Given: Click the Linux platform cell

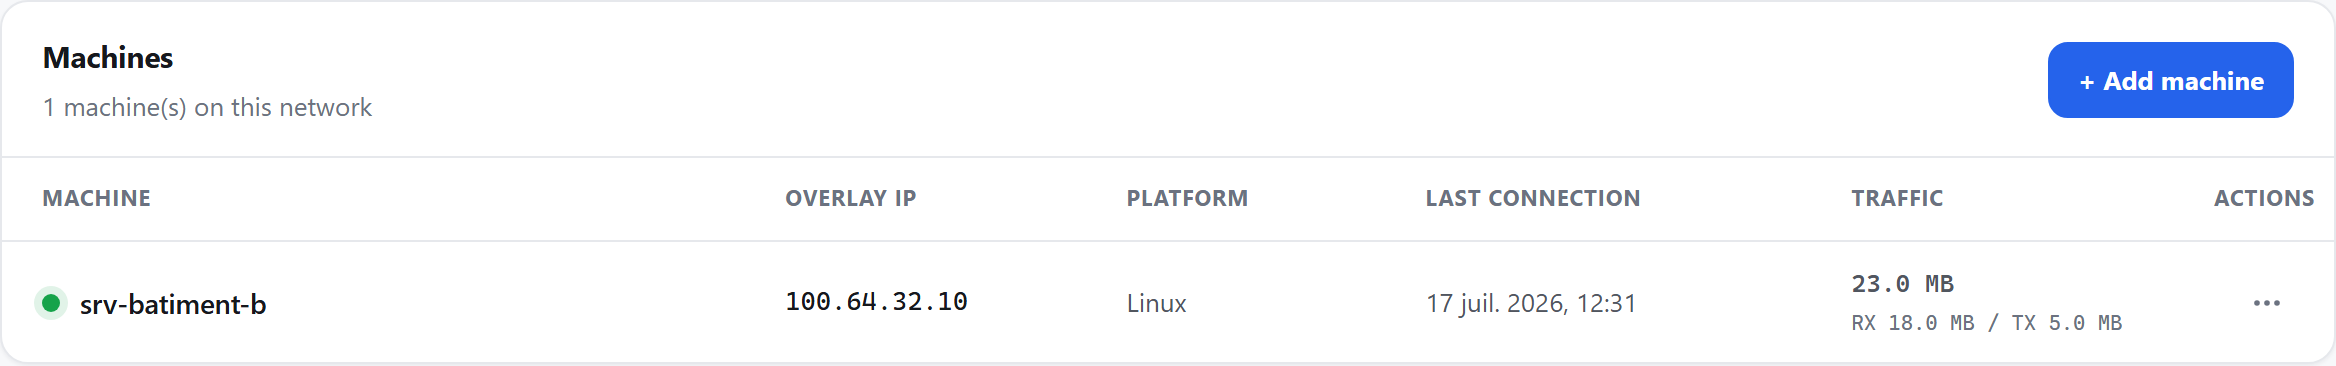Looking at the screenshot, I should [x=1156, y=303].
